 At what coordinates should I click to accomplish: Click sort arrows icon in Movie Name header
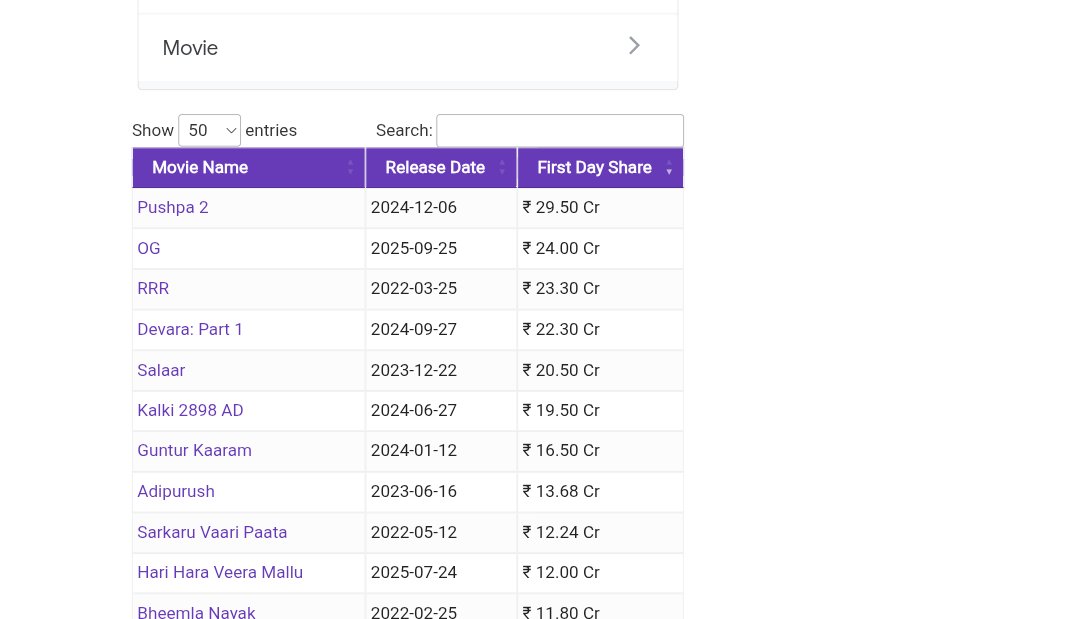(x=351, y=167)
